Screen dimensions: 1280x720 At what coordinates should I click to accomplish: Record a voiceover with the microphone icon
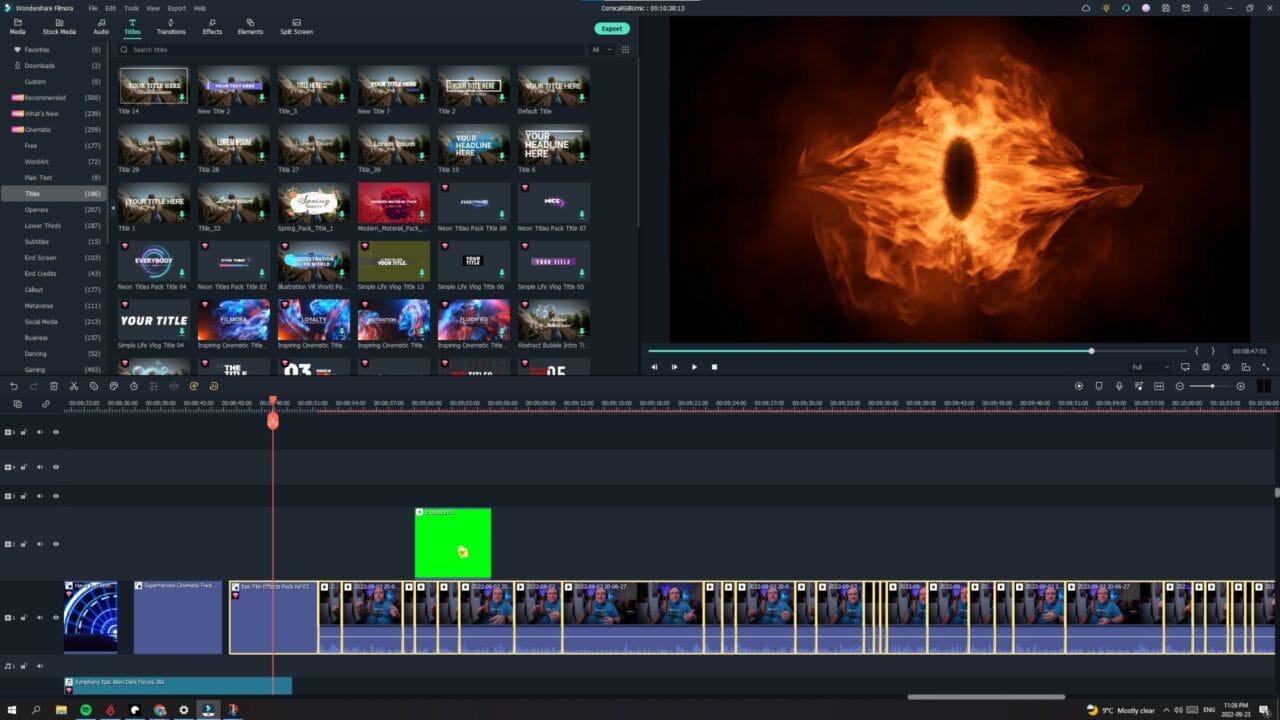click(1118, 386)
